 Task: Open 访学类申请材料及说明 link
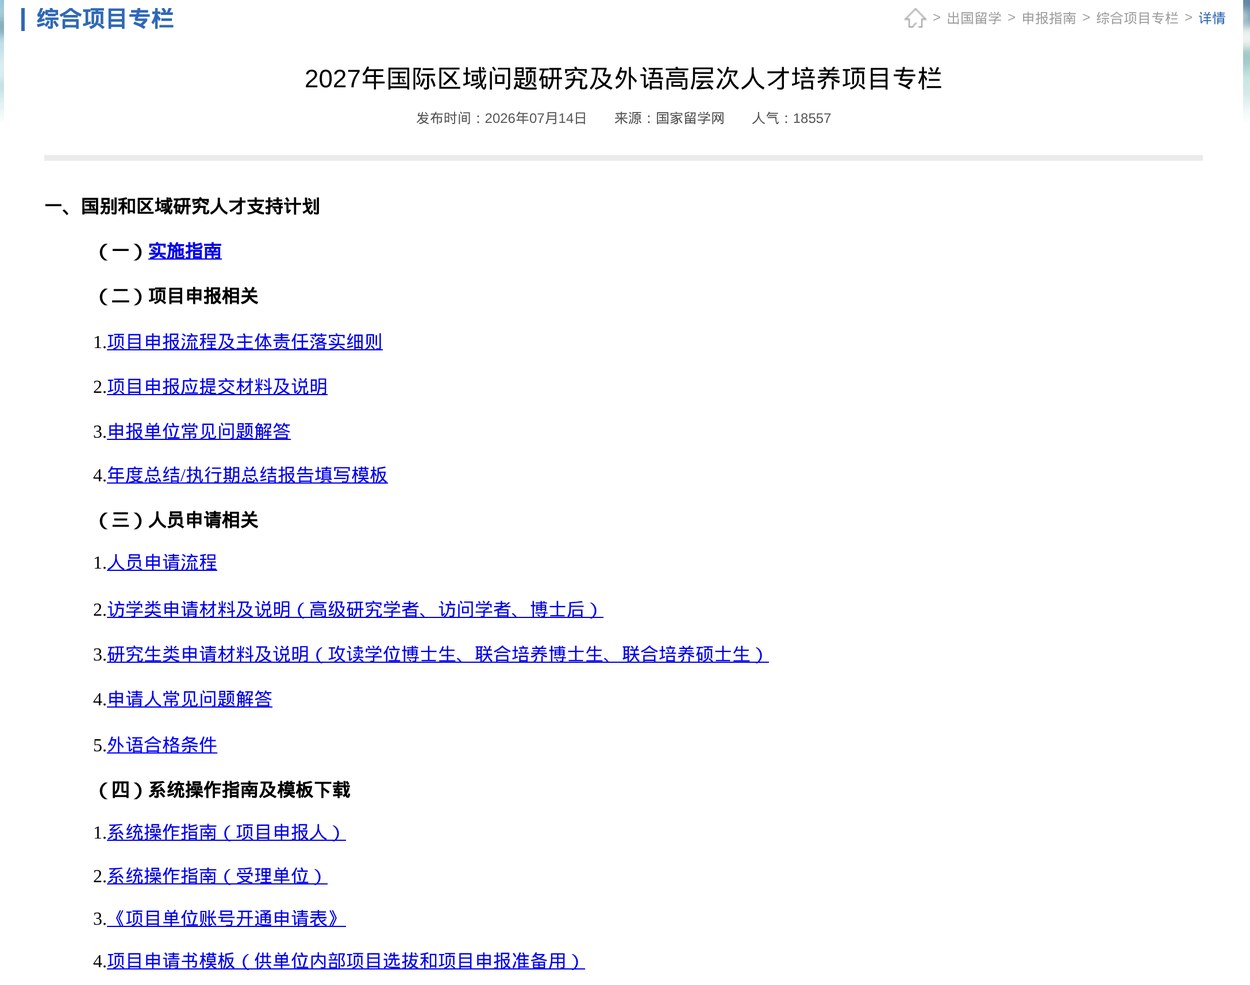355,610
